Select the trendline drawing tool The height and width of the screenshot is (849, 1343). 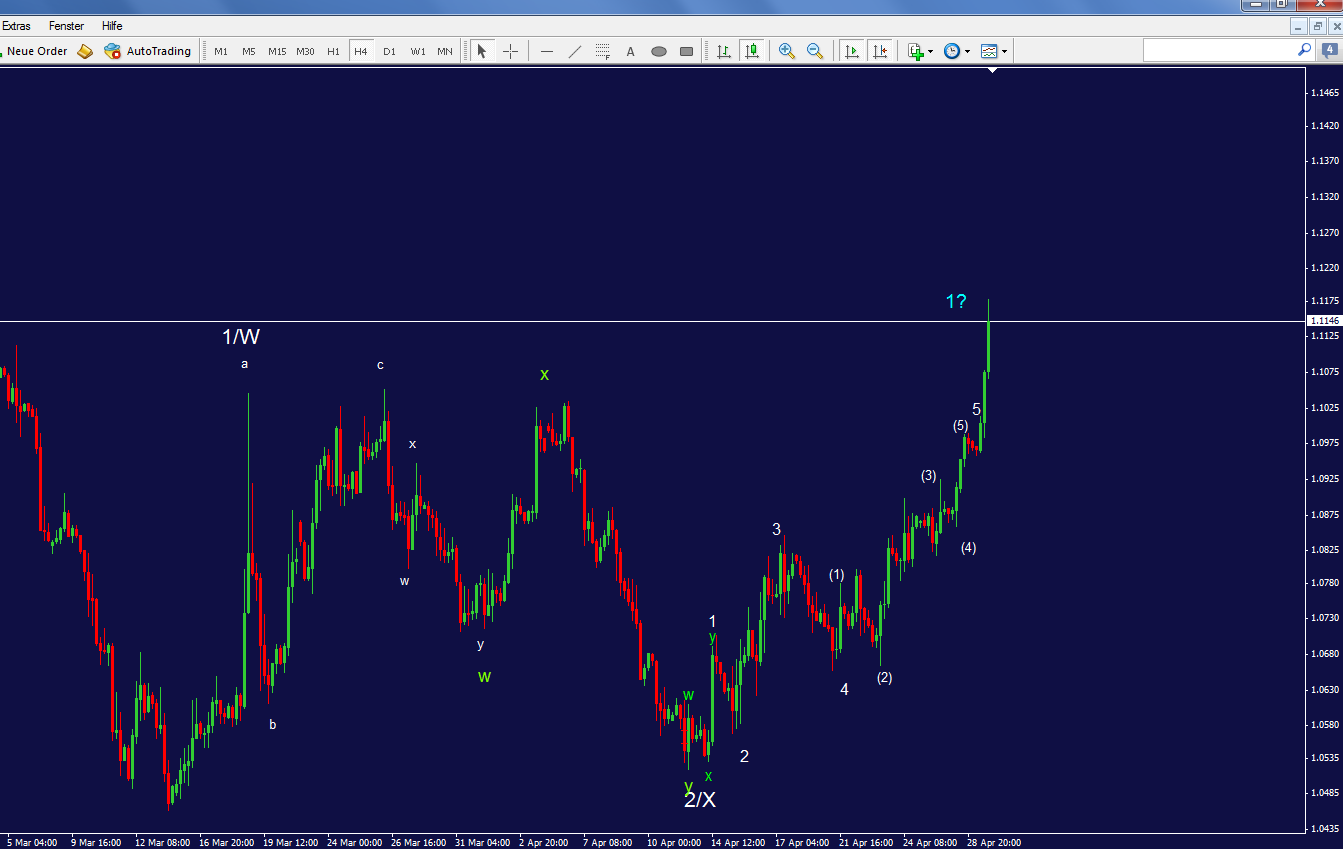(x=573, y=51)
